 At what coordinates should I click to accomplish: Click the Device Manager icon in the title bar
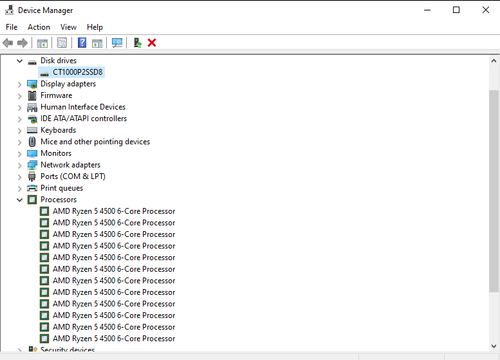[9, 10]
